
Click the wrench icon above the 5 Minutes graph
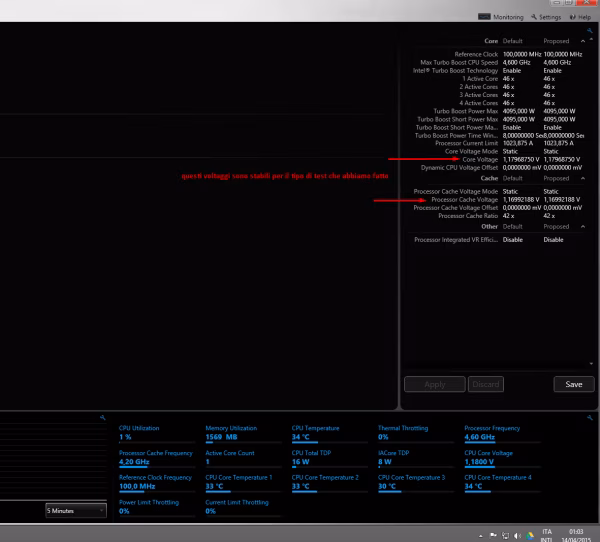coord(103,418)
